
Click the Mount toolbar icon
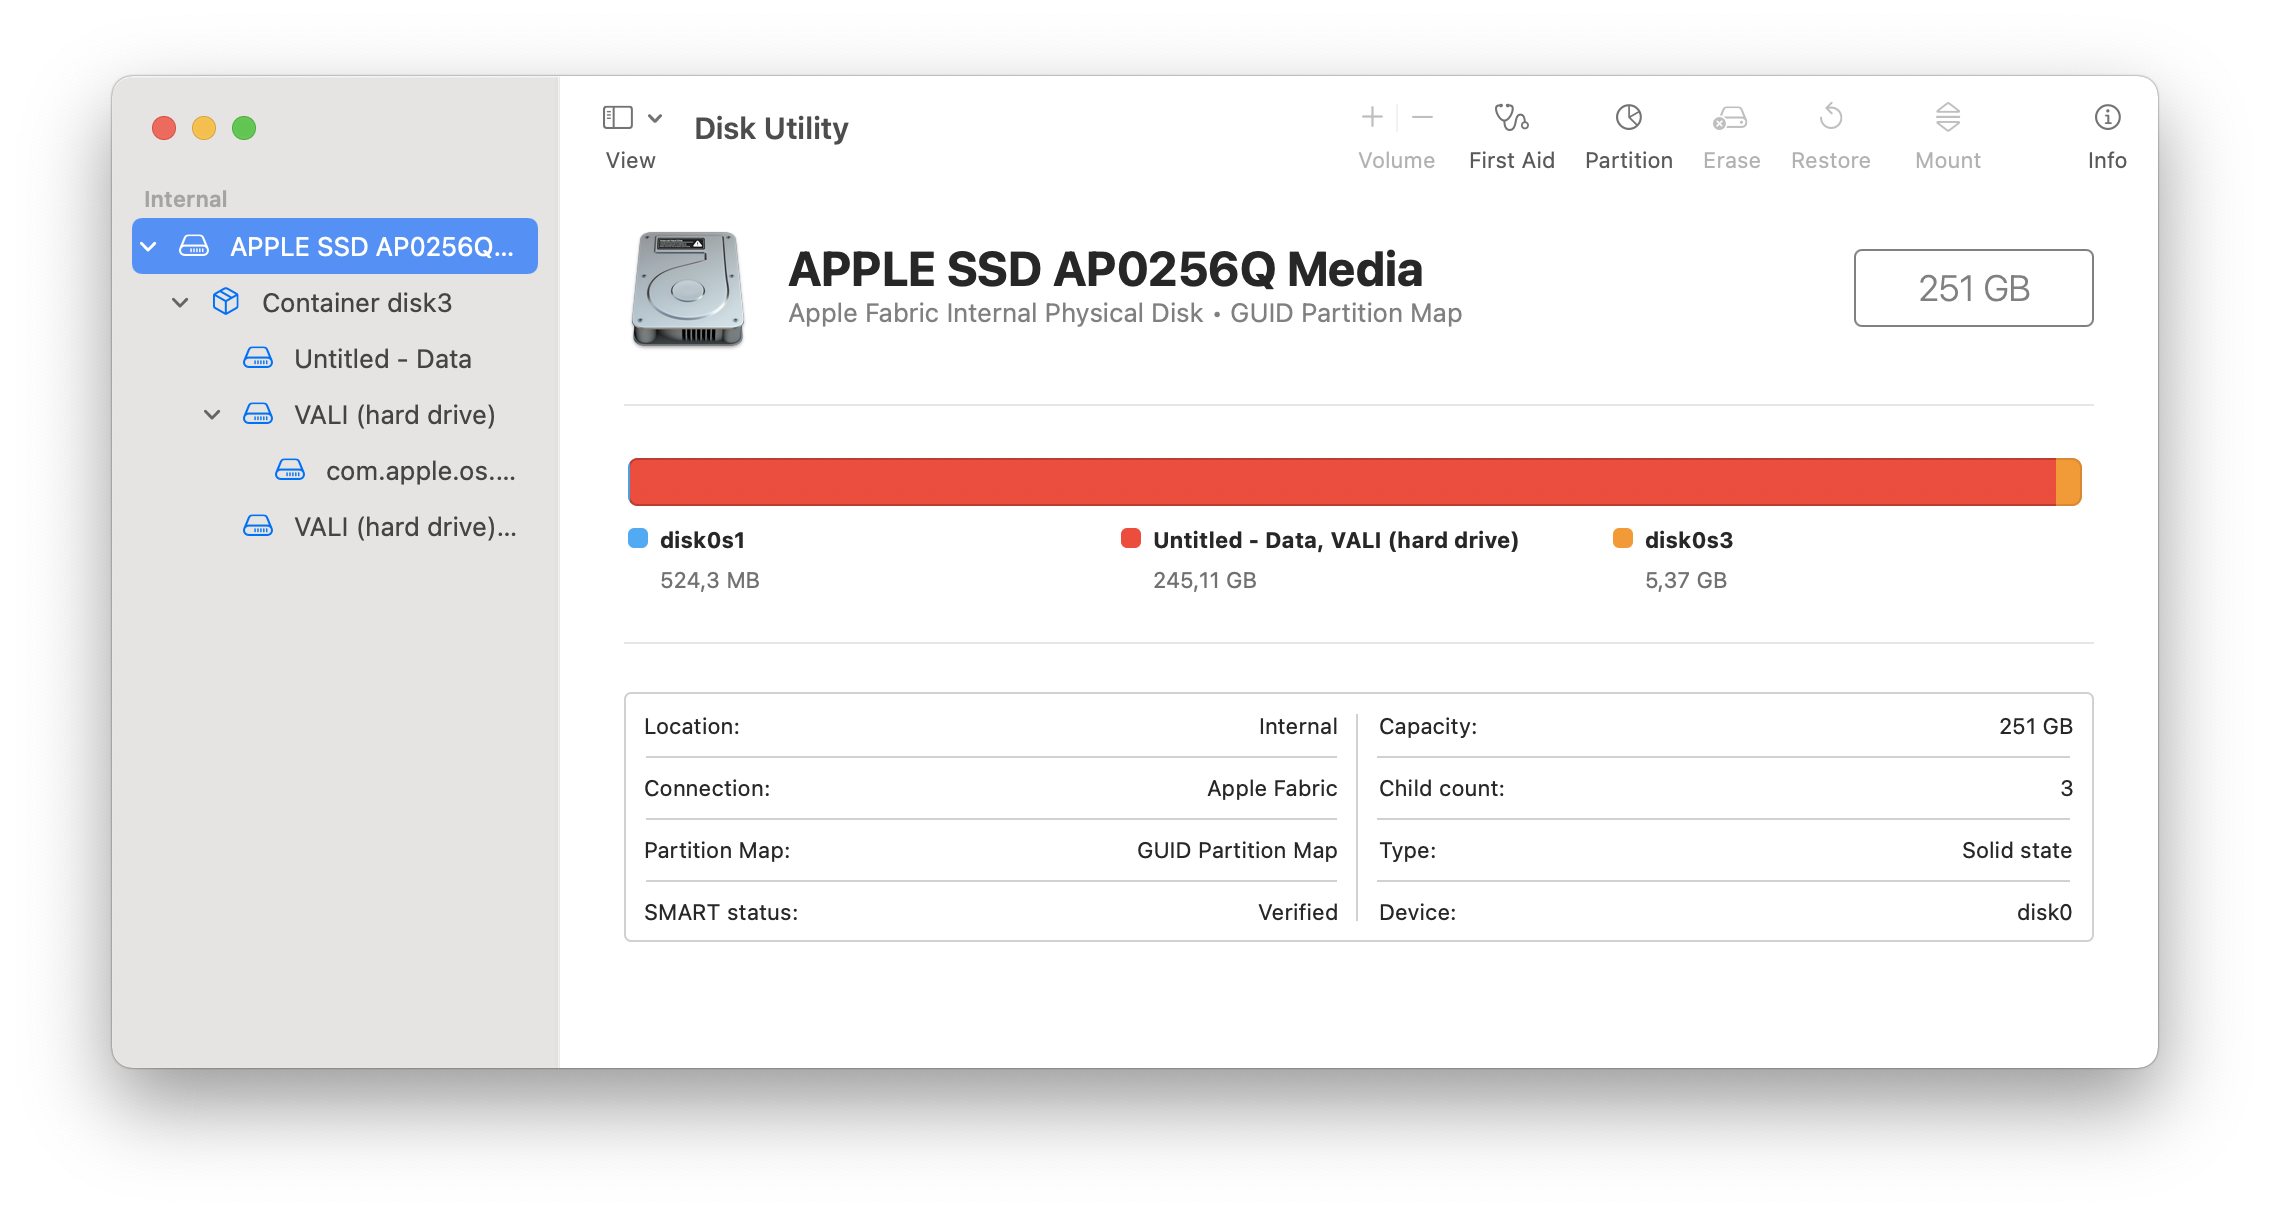point(1947,119)
